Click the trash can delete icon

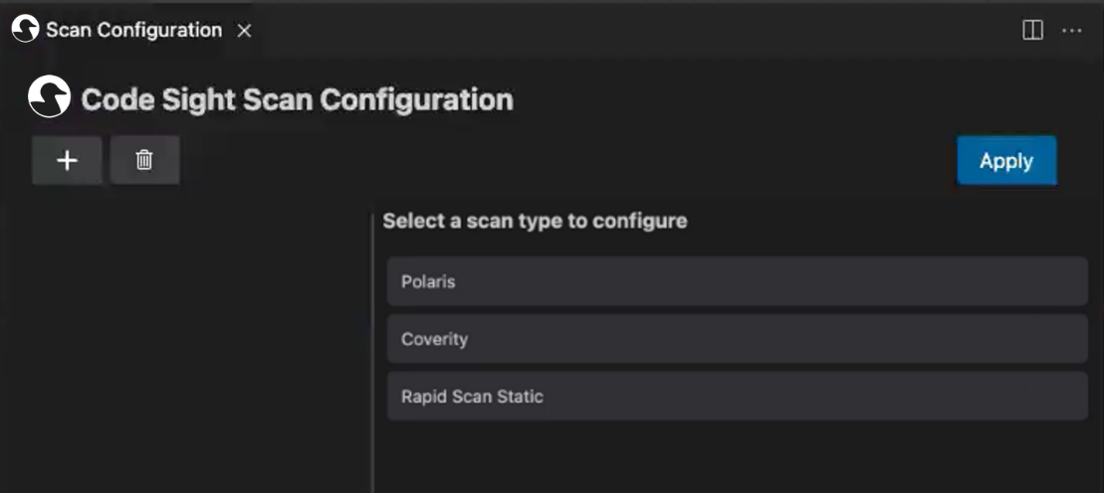point(144,161)
